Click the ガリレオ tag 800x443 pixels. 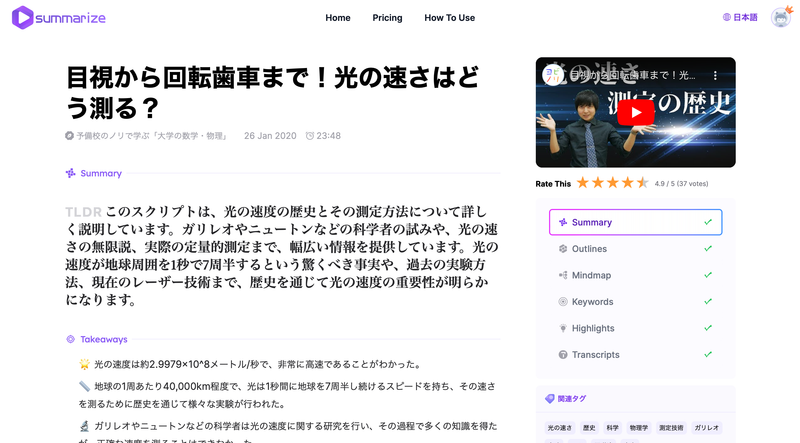click(x=707, y=428)
